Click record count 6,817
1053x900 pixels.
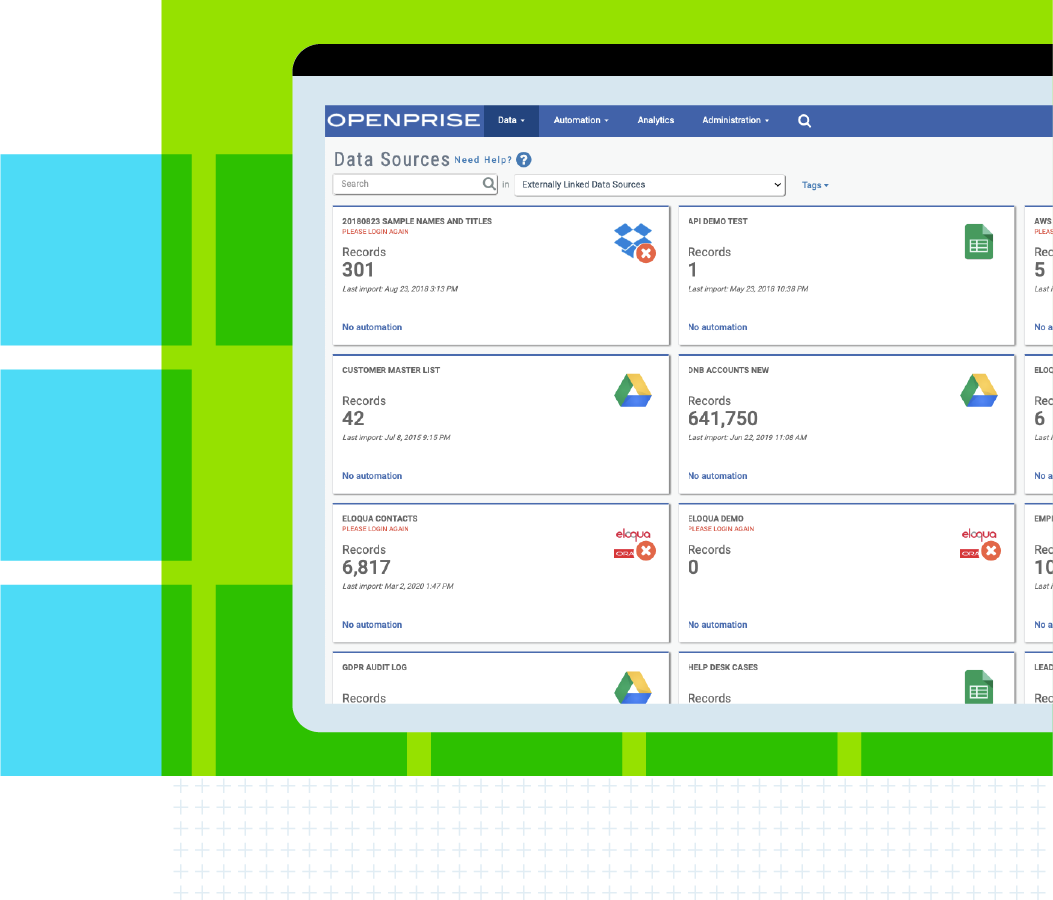(366, 568)
